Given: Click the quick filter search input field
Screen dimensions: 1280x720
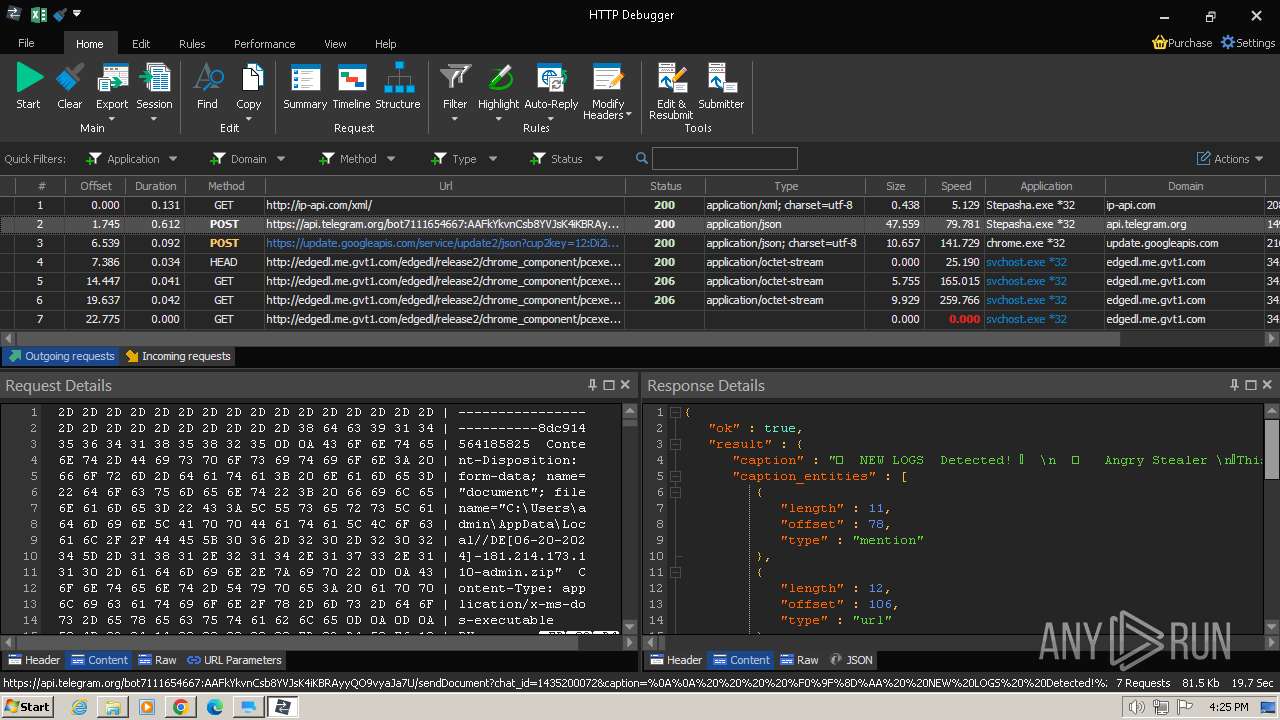Looking at the screenshot, I should point(725,158).
